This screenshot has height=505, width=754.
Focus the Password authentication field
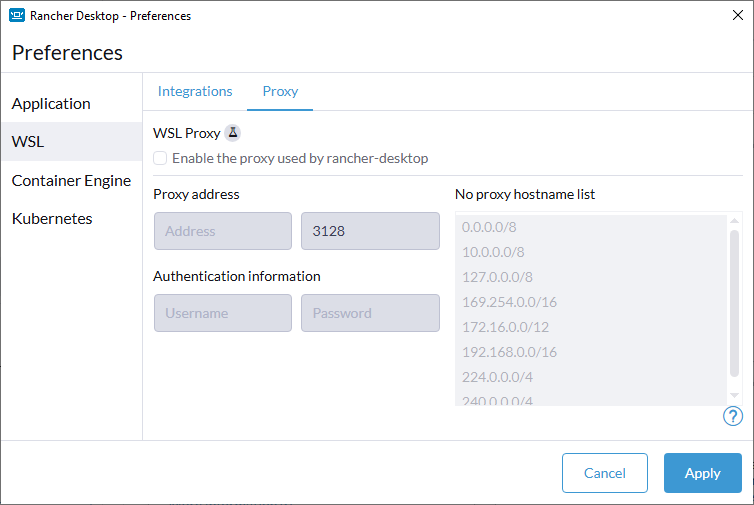369,313
